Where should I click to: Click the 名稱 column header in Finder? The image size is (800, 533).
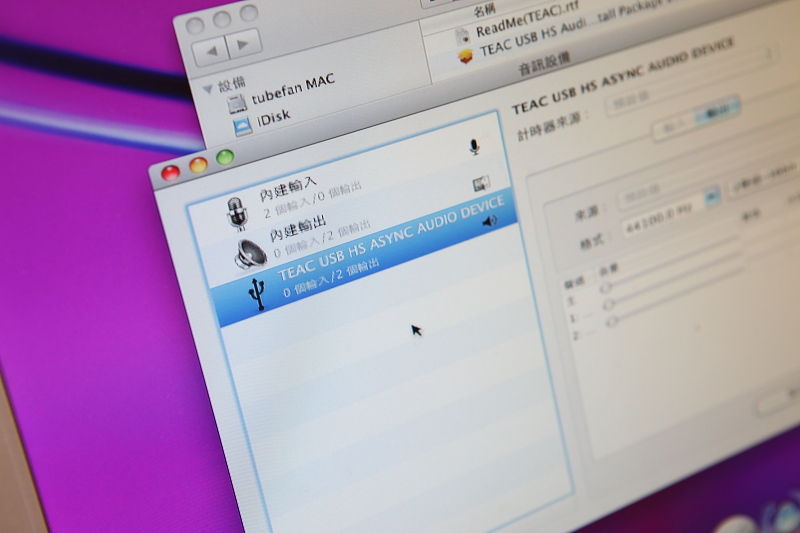click(484, 10)
